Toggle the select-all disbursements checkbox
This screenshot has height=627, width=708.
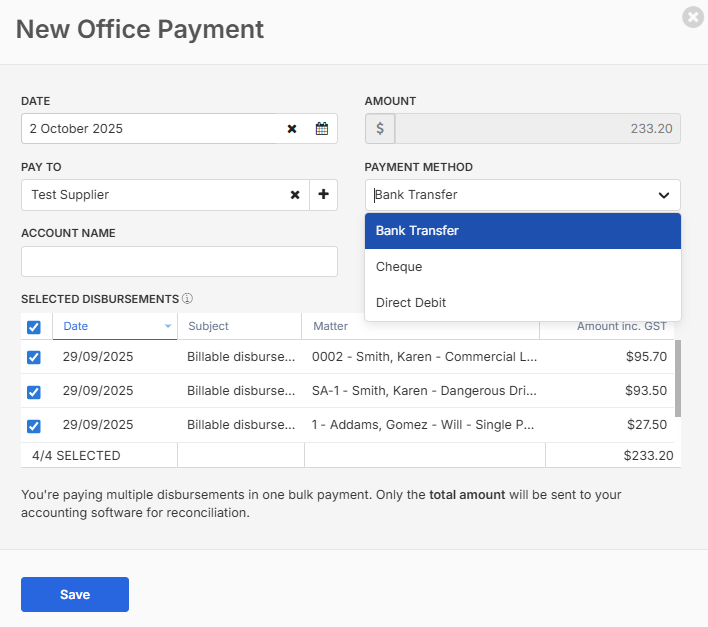pyautogui.click(x=34, y=327)
